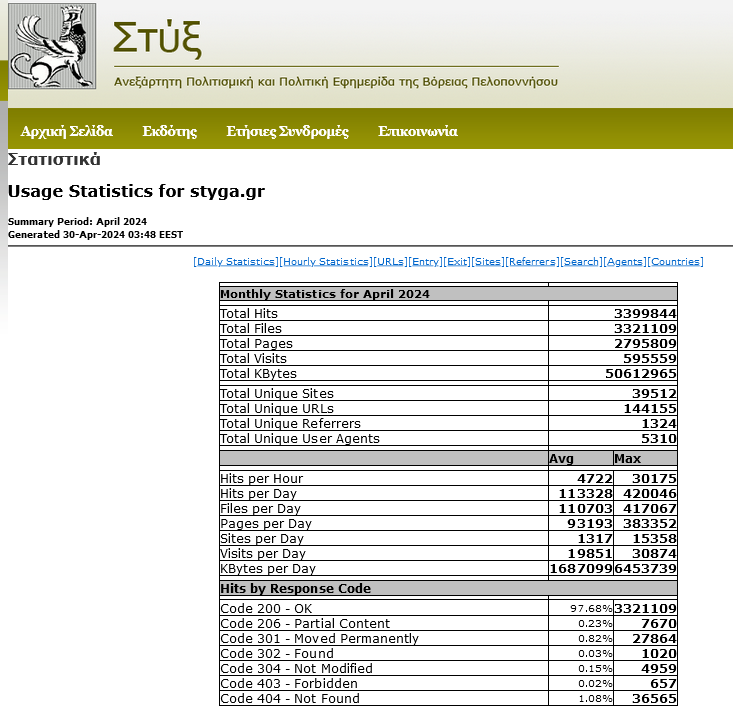Screen dimensions: 733x706
Task: Open the Daily Statistics link
Action: pos(236,261)
